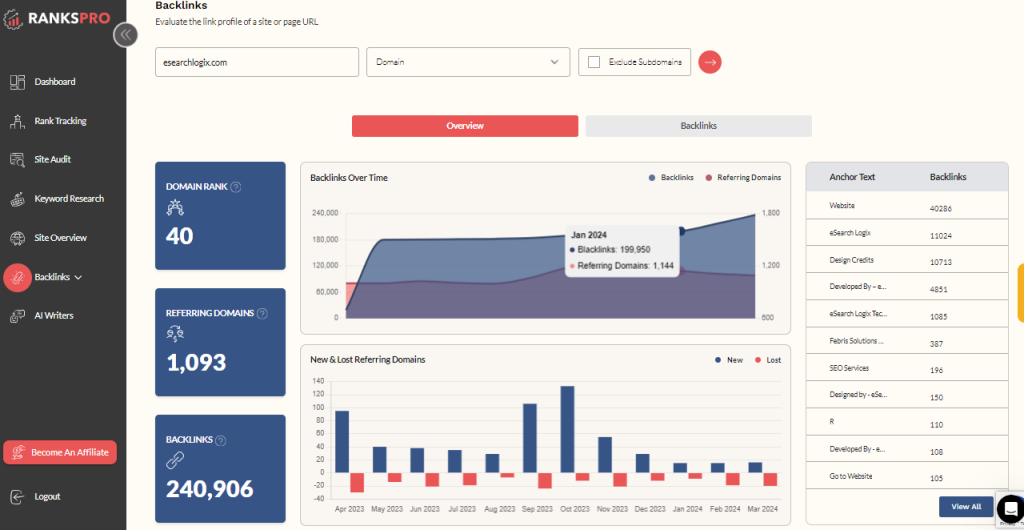Viewport: 1024px width, 530px height.
Task: Open Rank Tracking from the sidebar
Action: pyautogui.click(x=60, y=121)
